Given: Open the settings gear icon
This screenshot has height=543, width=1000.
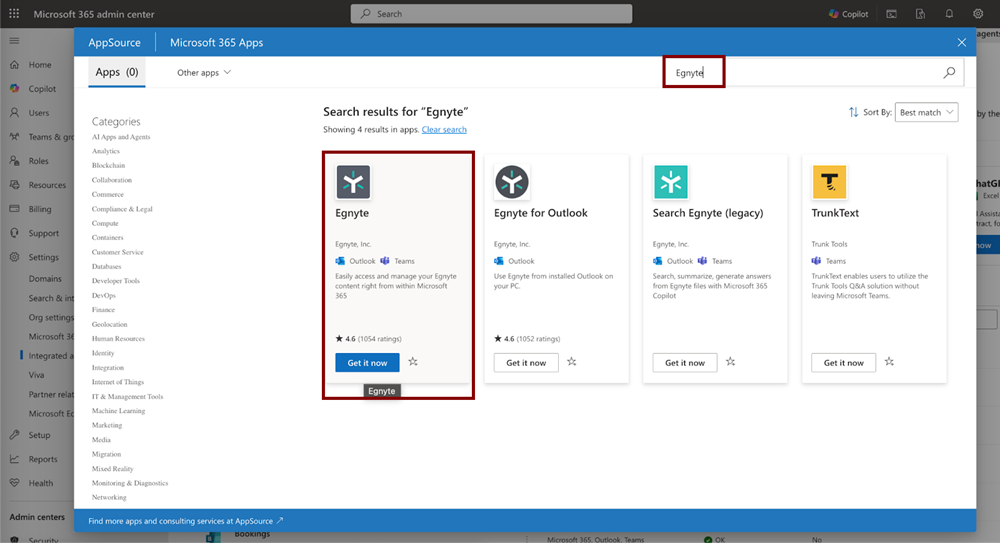Looking at the screenshot, I should coord(978,14).
